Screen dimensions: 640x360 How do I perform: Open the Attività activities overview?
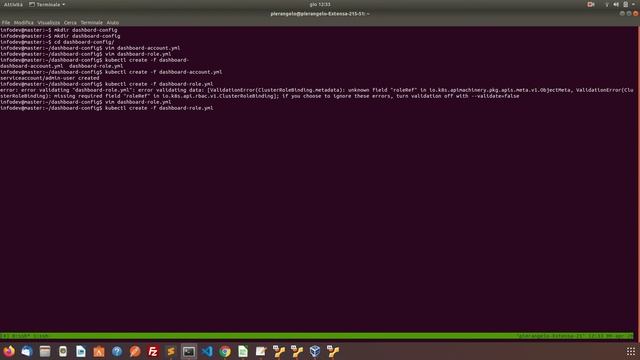[13, 4]
